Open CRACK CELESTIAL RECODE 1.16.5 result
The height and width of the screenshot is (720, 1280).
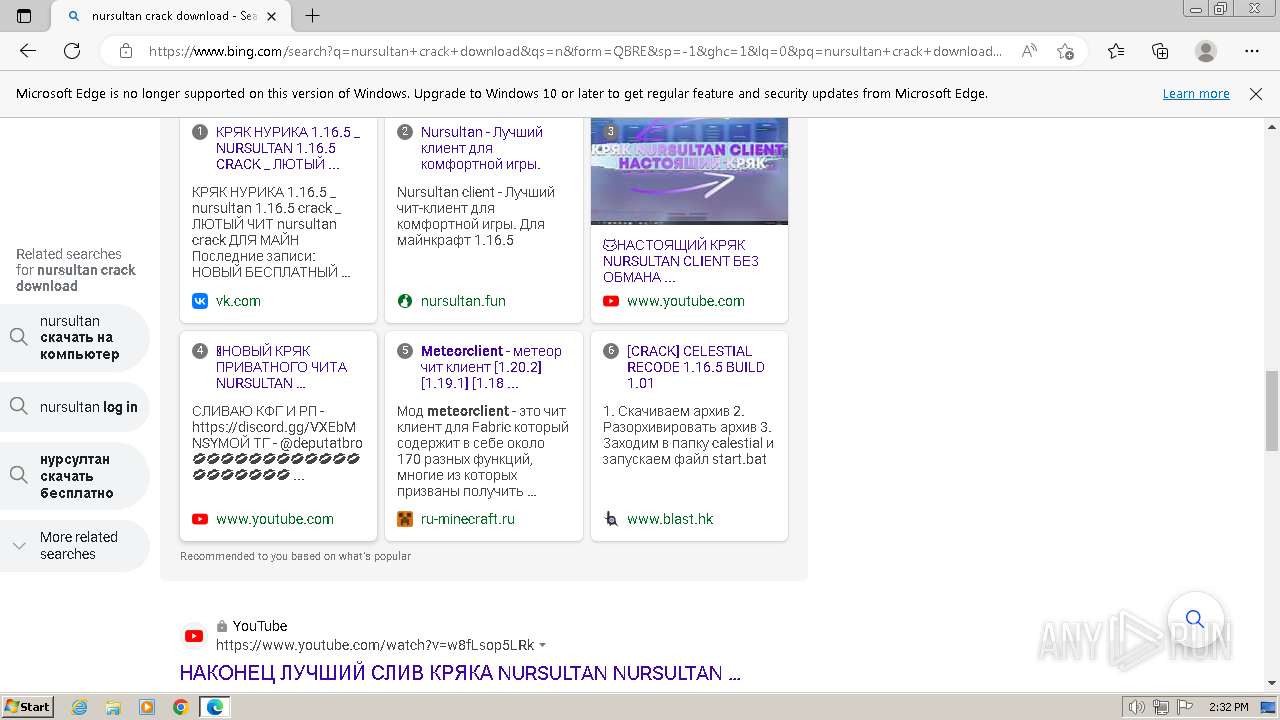click(x=696, y=367)
